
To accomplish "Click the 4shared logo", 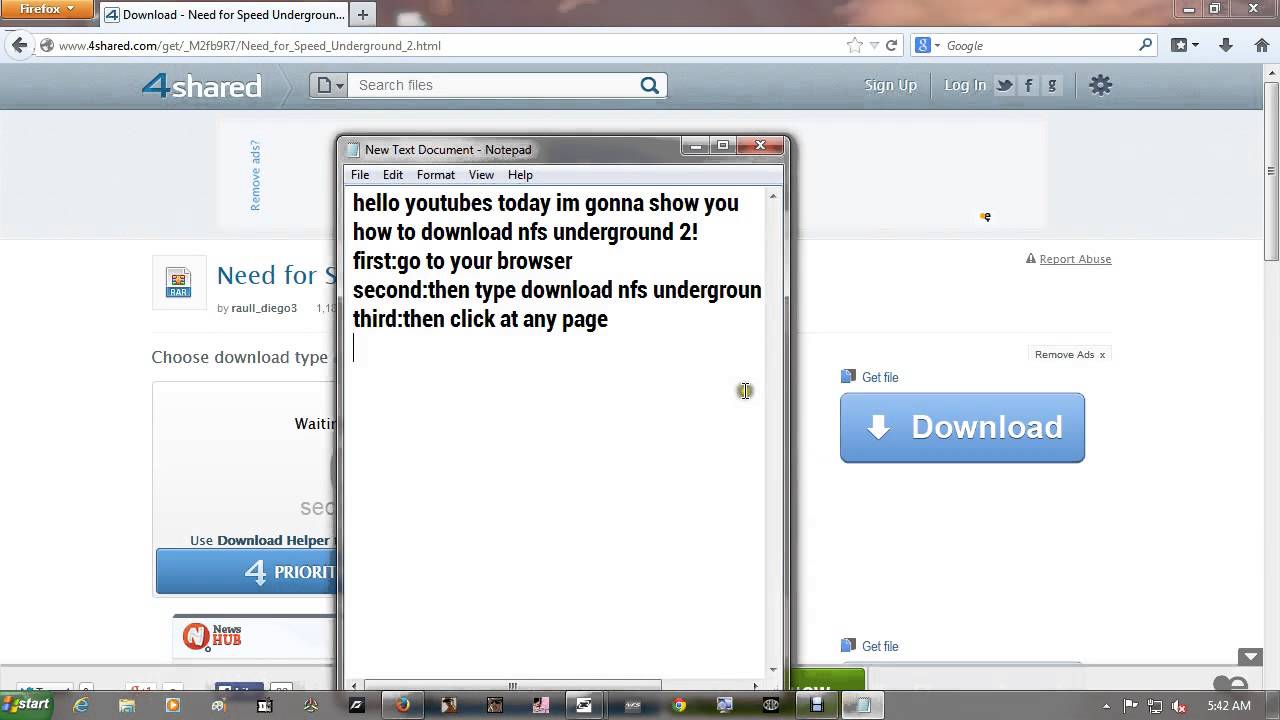I will coord(201,86).
